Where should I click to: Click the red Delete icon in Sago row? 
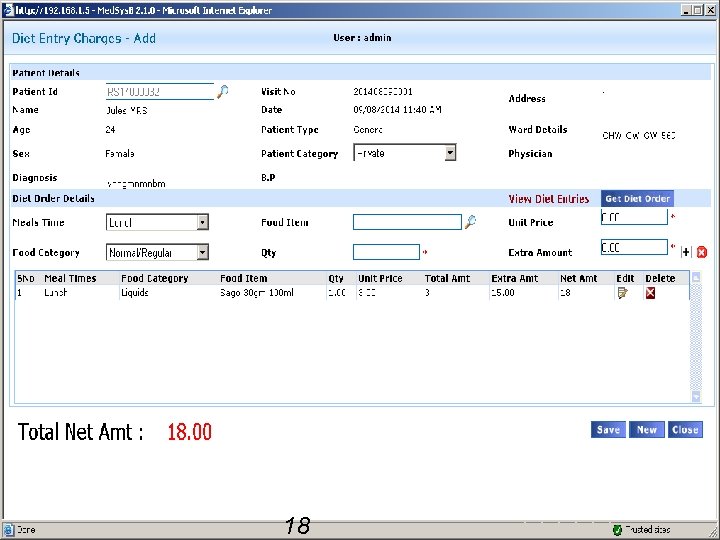(x=650, y=292)
